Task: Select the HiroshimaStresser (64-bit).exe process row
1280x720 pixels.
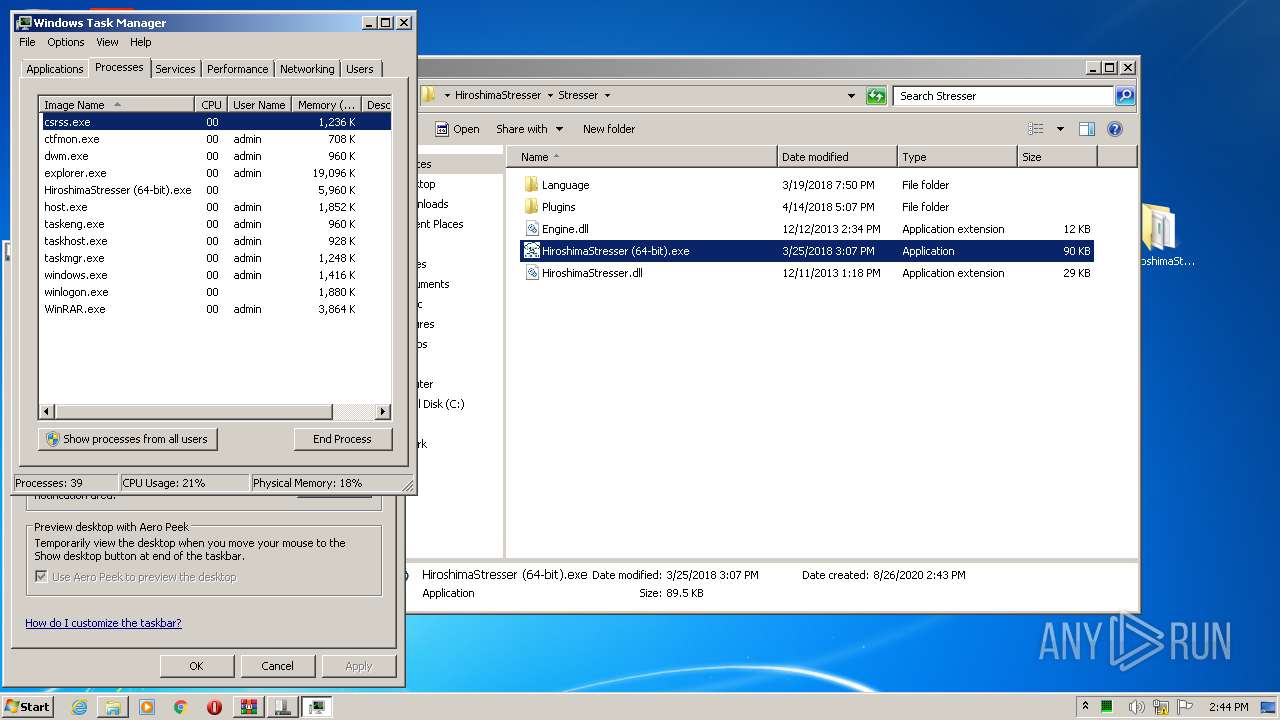Action: point(215,190)
